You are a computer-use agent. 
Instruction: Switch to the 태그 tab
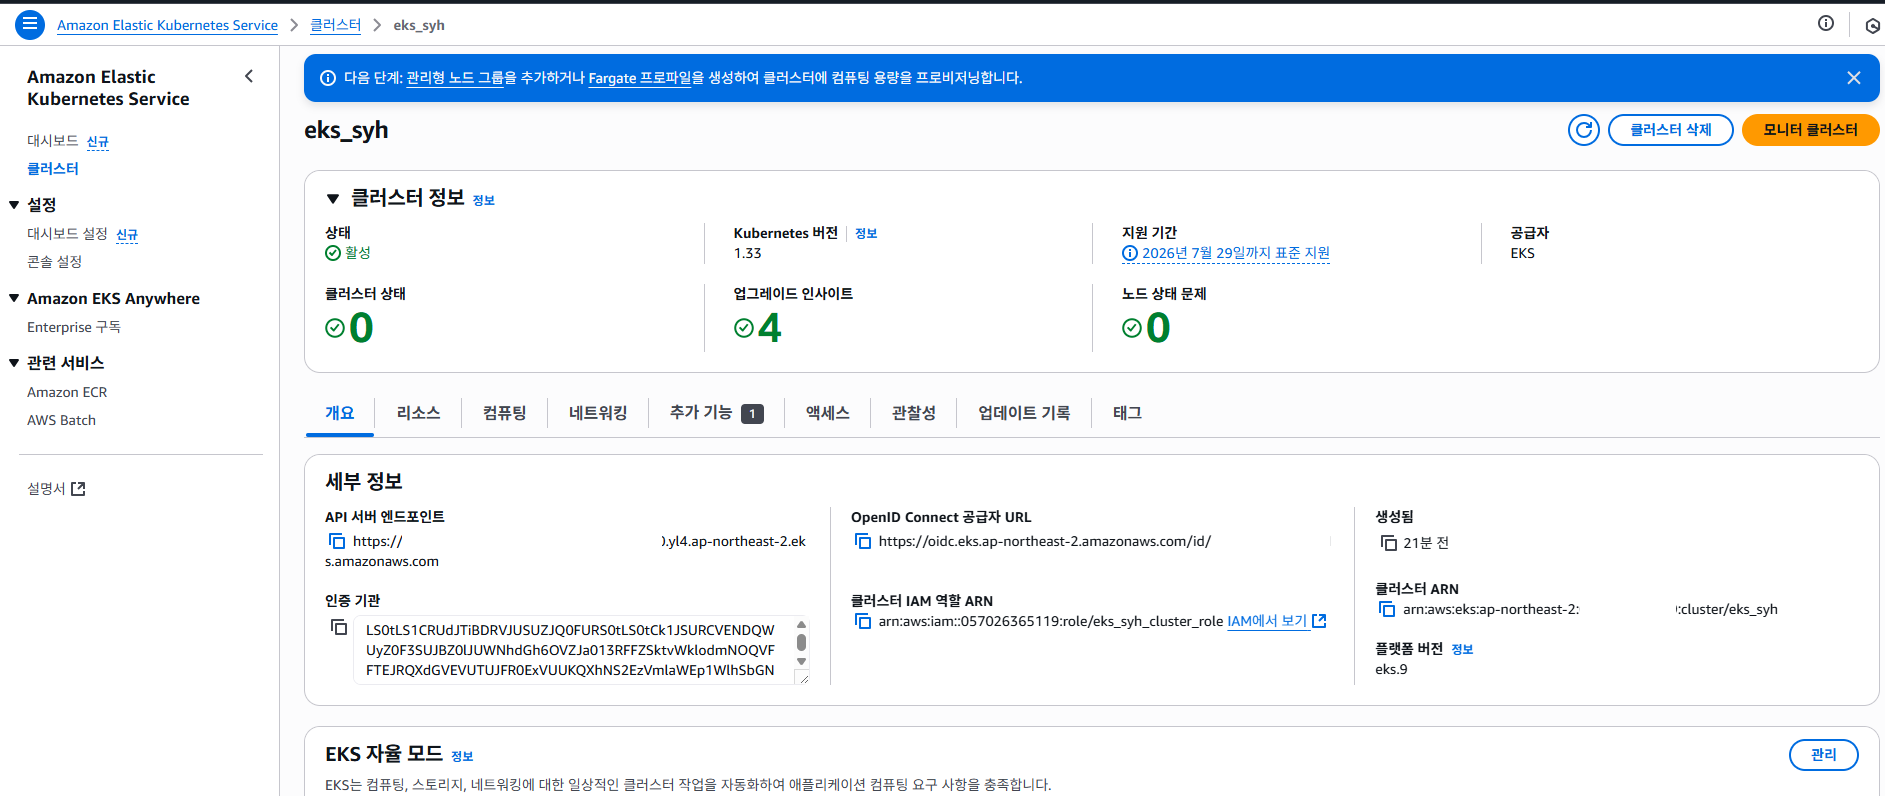coord(1127,413)
